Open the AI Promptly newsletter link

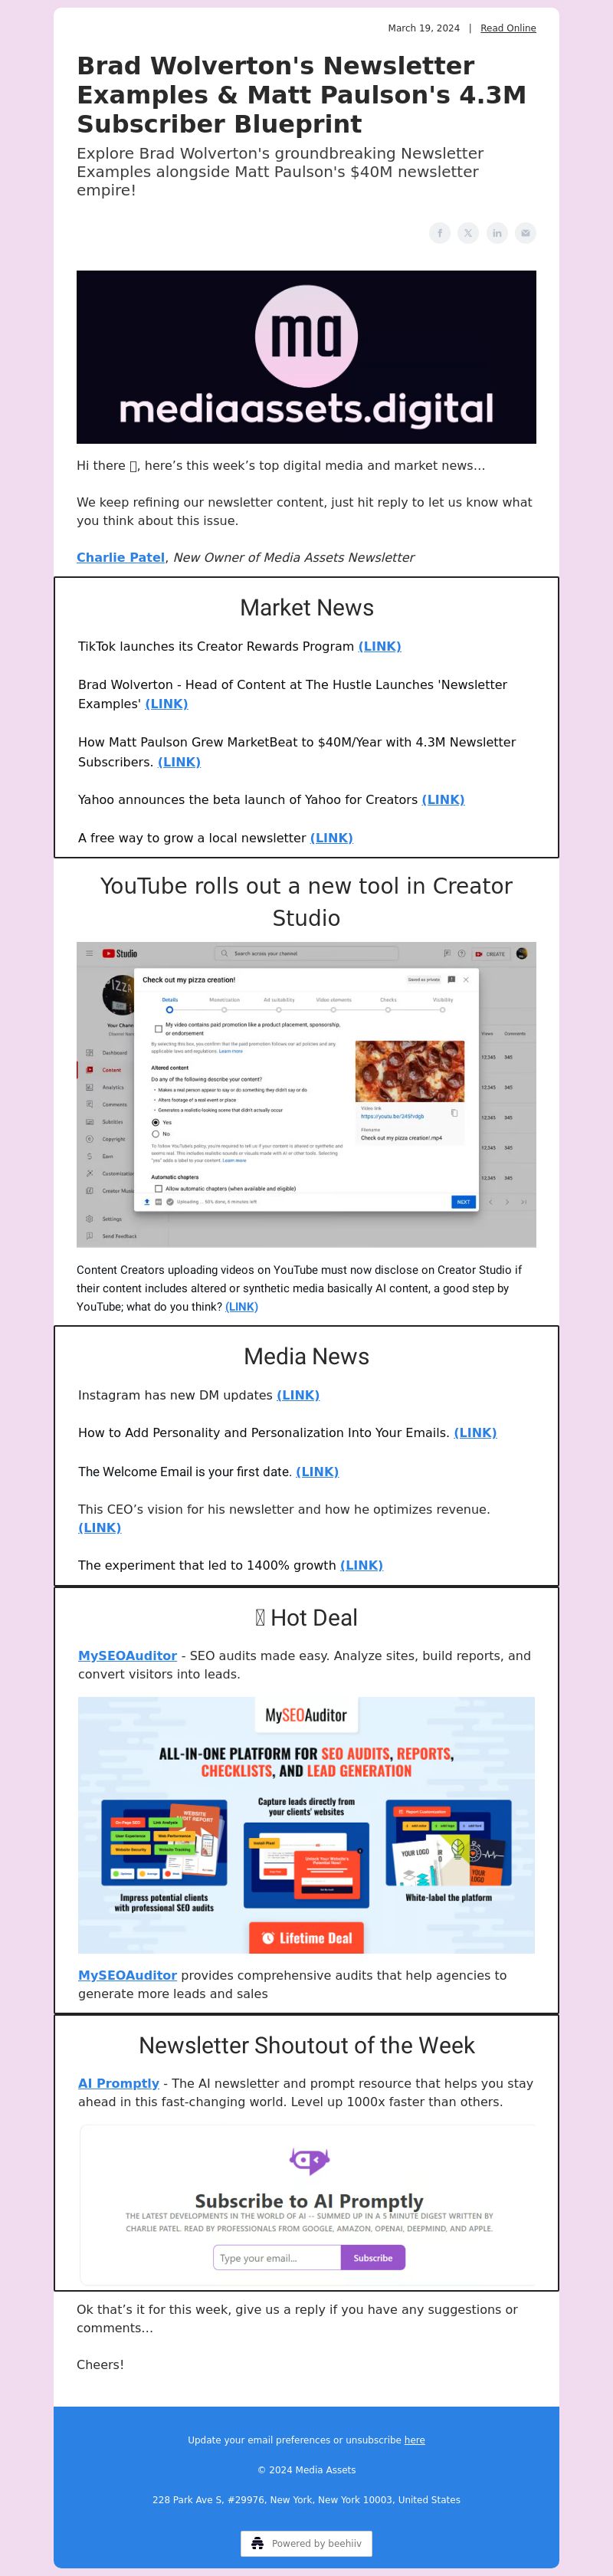[118, 2083]
